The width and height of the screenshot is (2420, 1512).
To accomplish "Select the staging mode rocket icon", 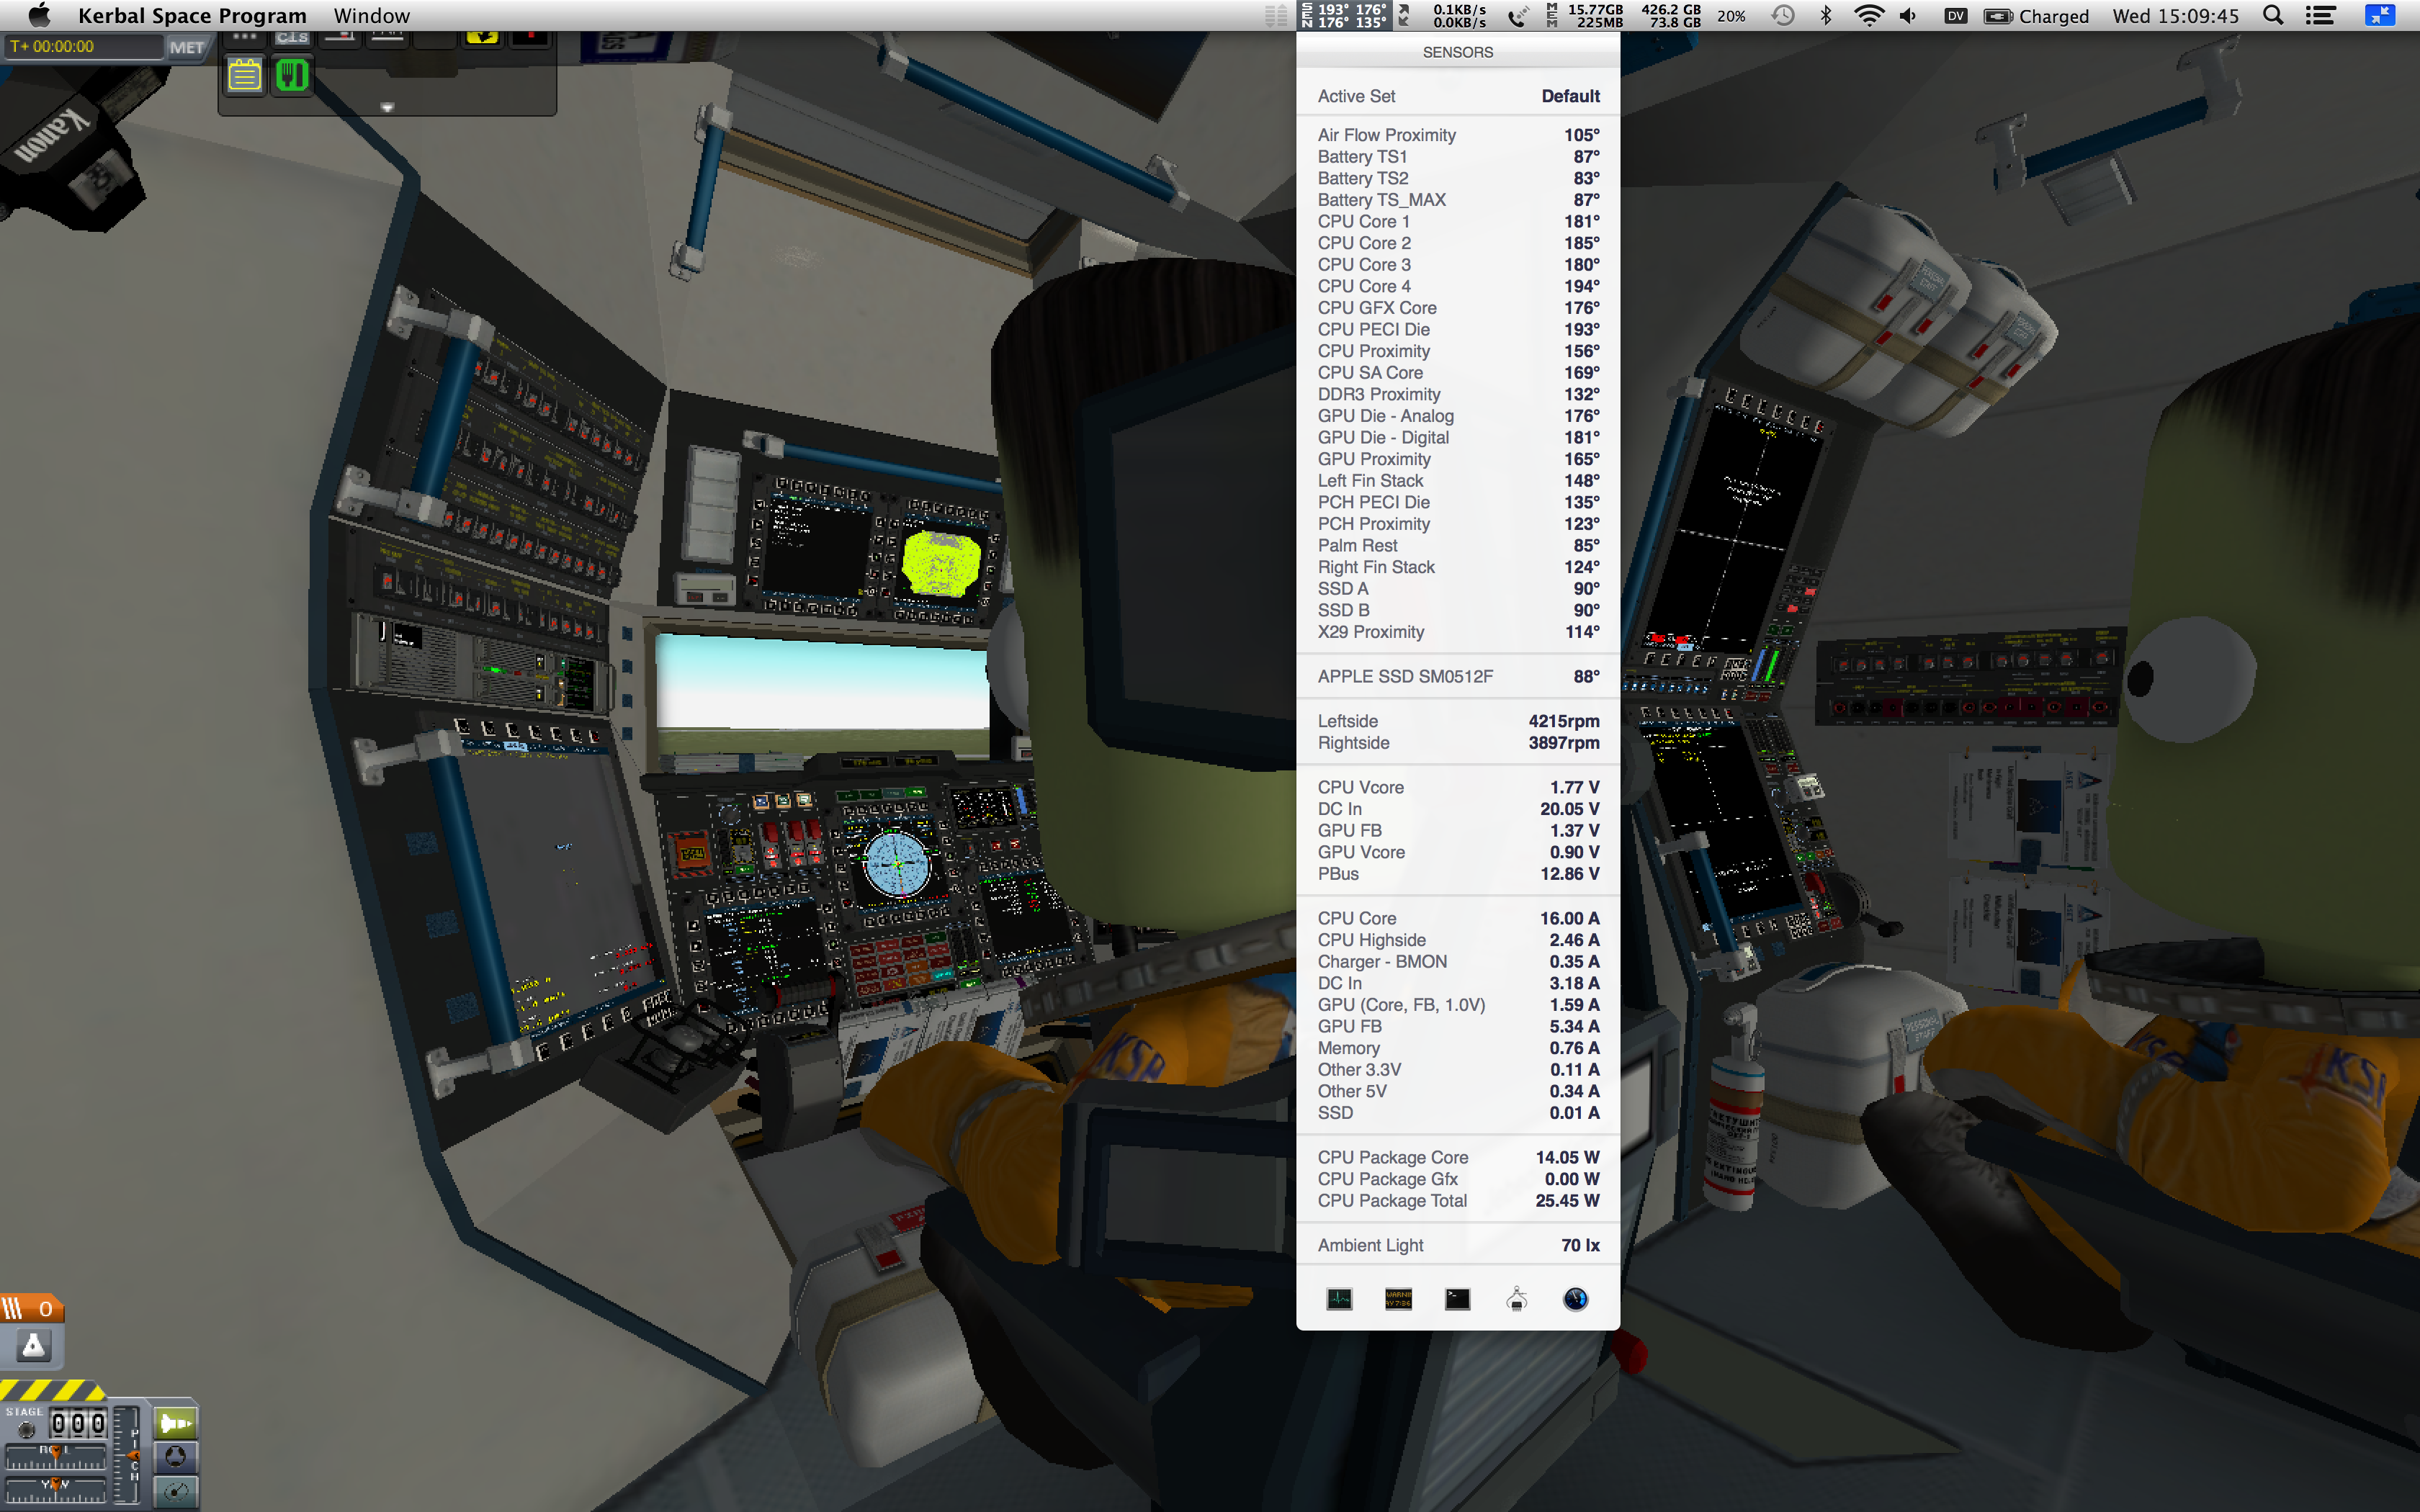I will [x=176, y=1422].
